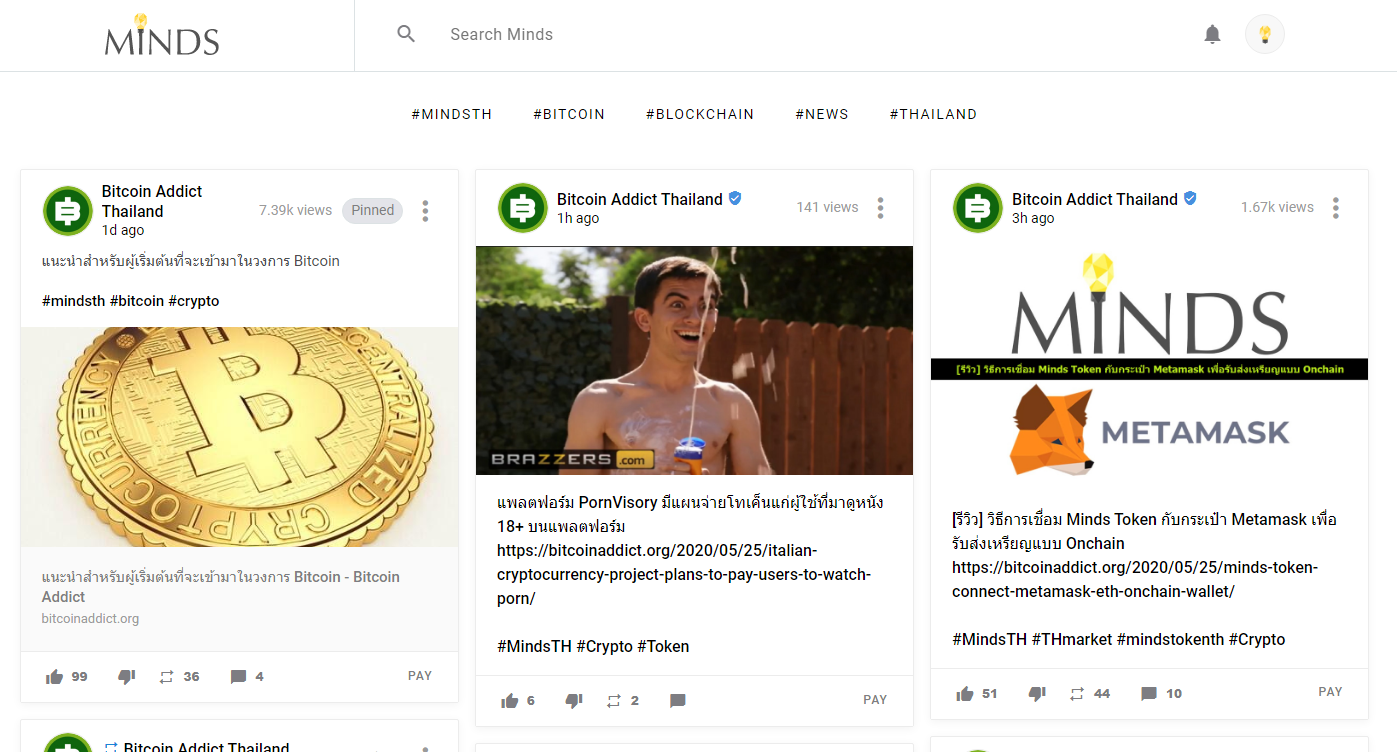Remind the pinned post with 36 reminds
The height and width of the screenshot is (752, 1397).
click(x=166, y=677)
